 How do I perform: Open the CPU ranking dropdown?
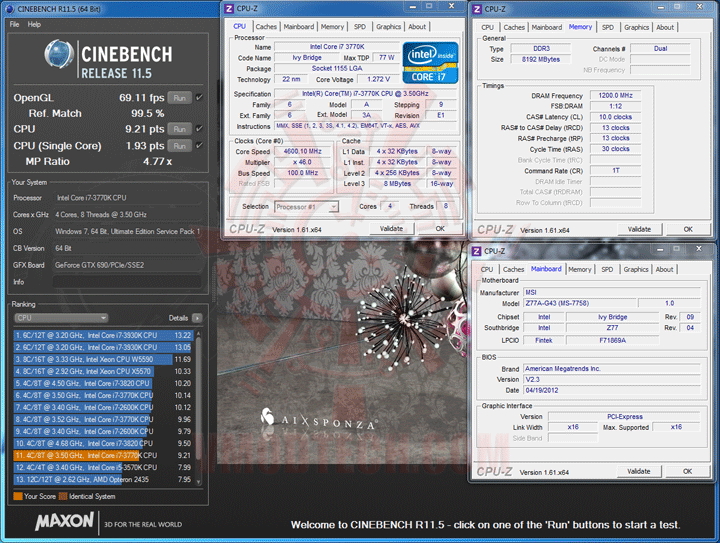pyautogui.click(x=61, y=318)
